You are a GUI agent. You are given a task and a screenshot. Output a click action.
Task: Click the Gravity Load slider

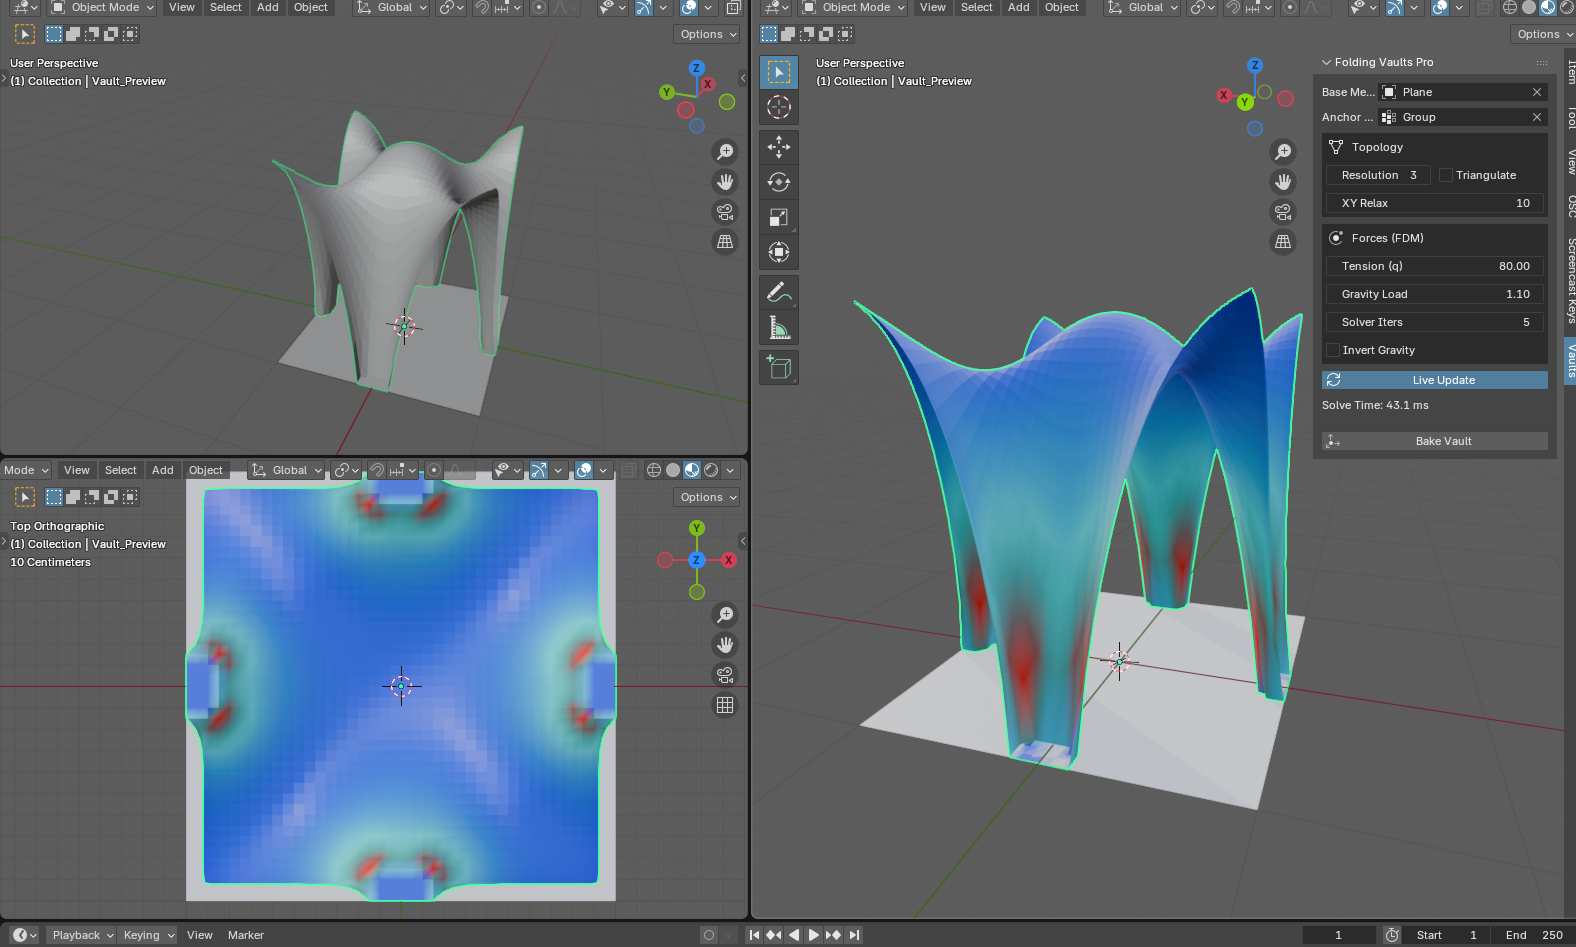1435,294
